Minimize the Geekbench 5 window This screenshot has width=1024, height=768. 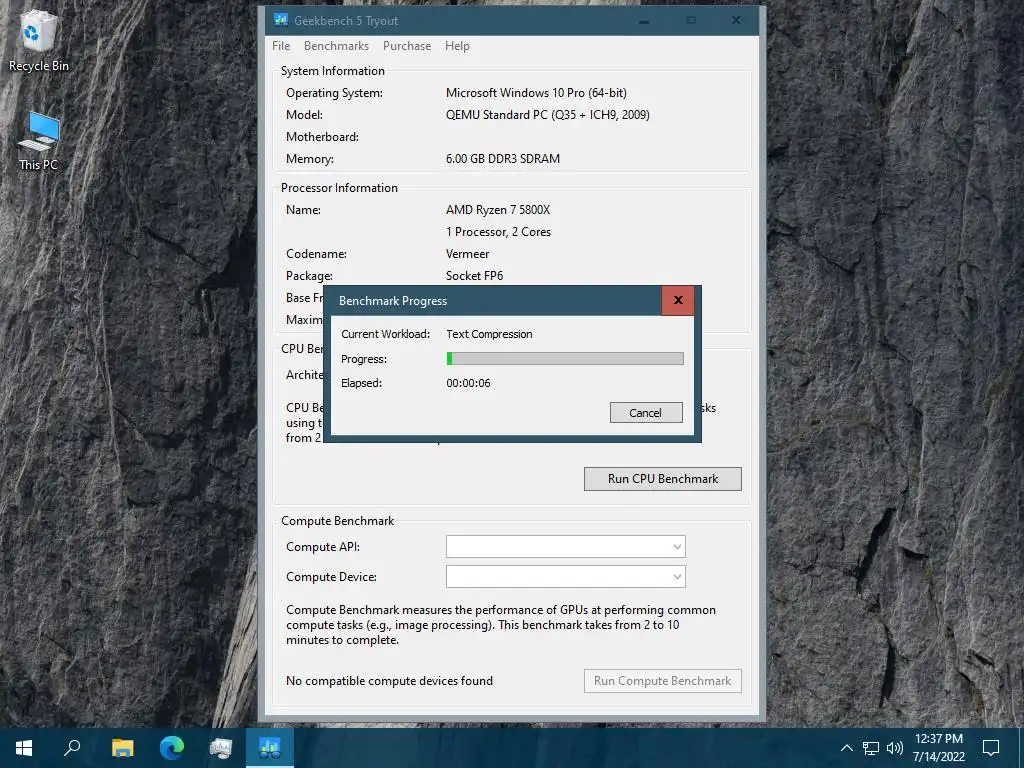644,21
